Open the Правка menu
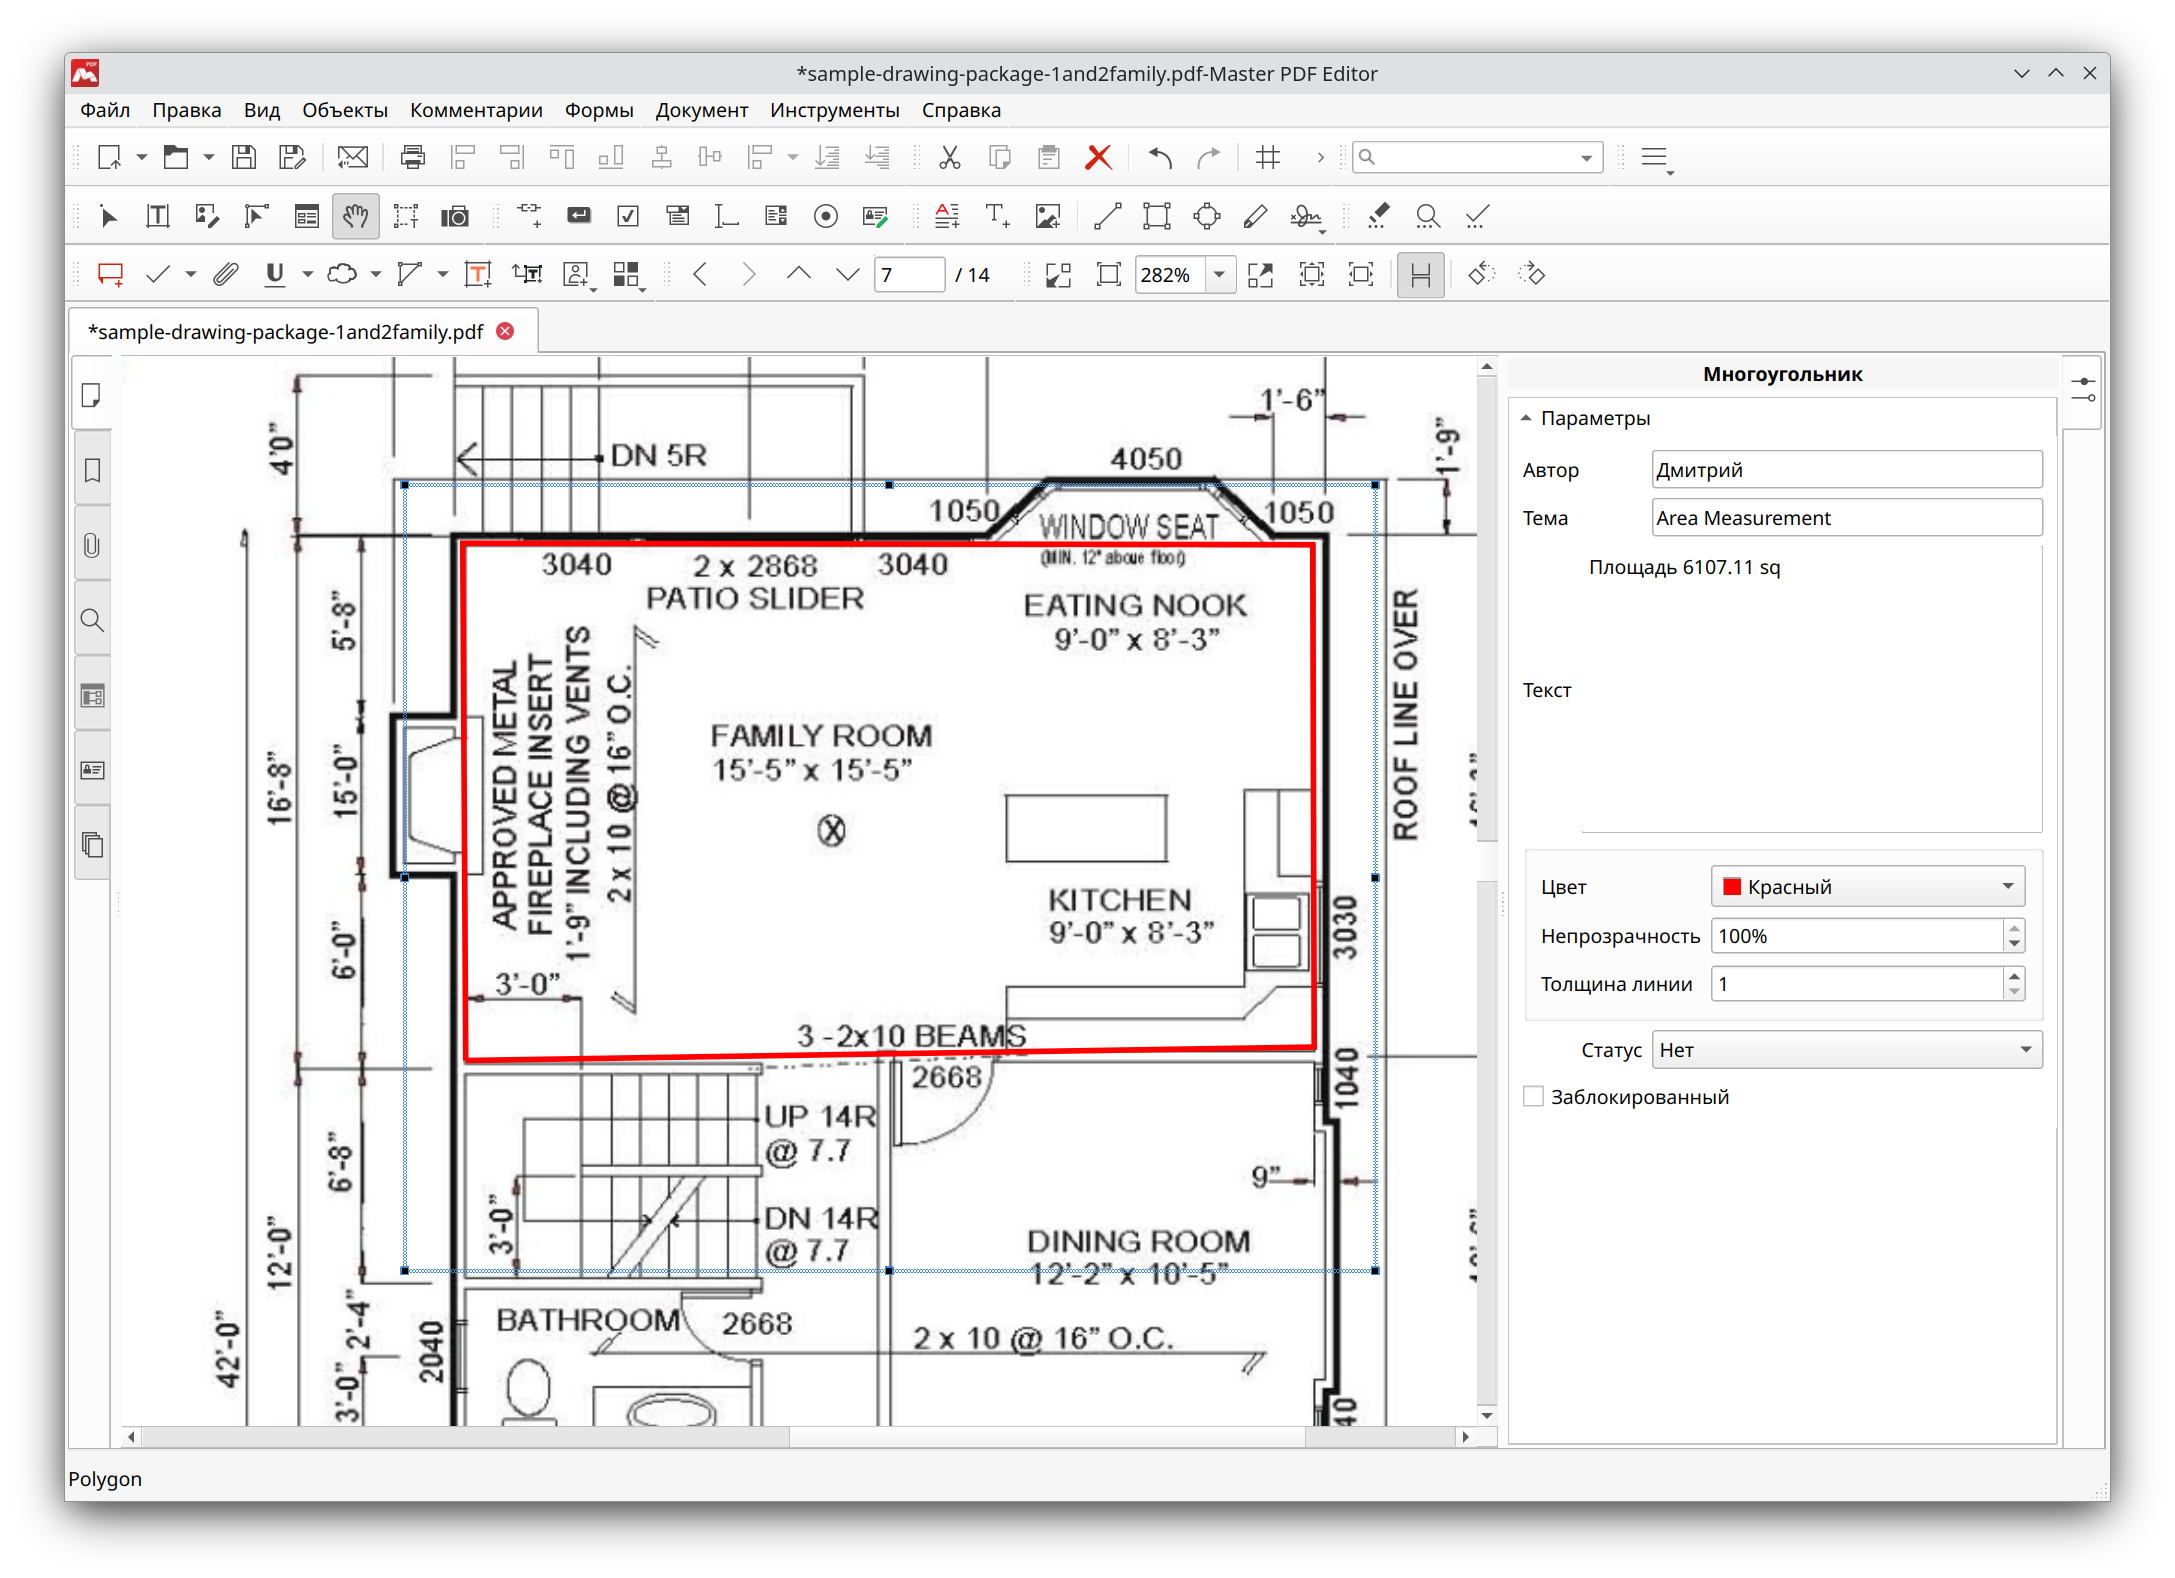The image size is (2175, 1578). 187,110
